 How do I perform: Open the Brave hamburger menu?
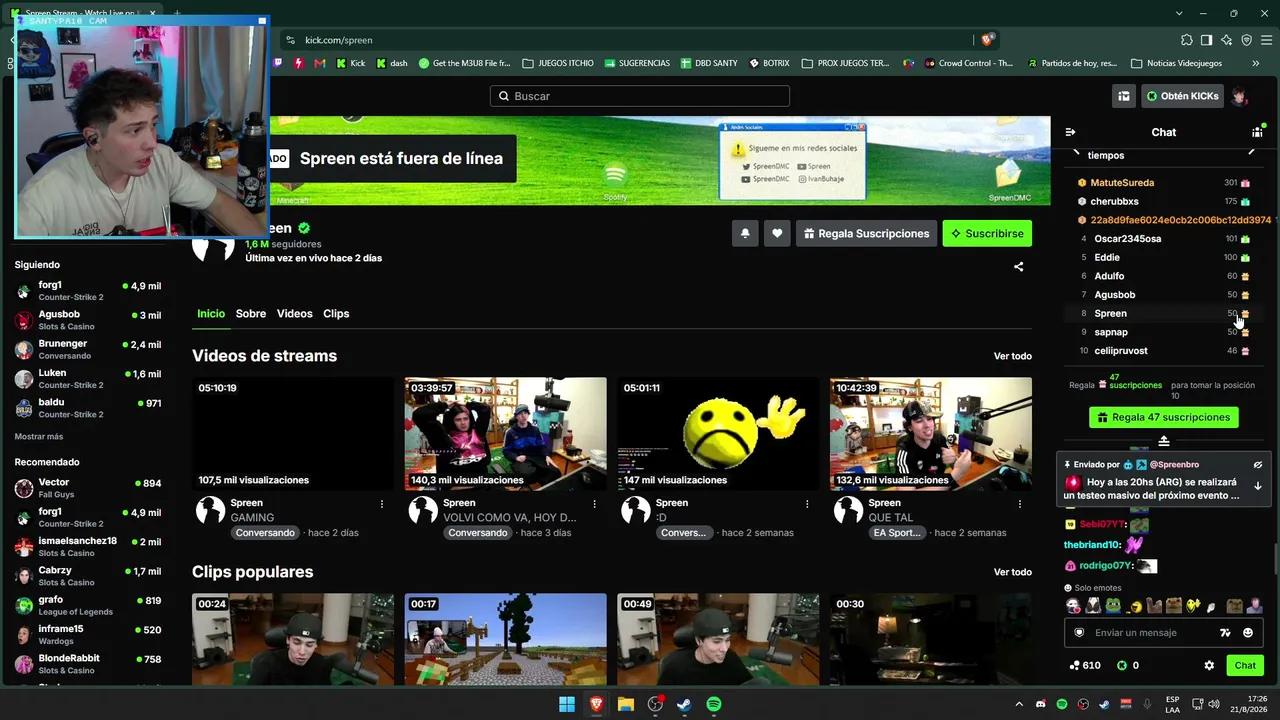pos(1266,40)
